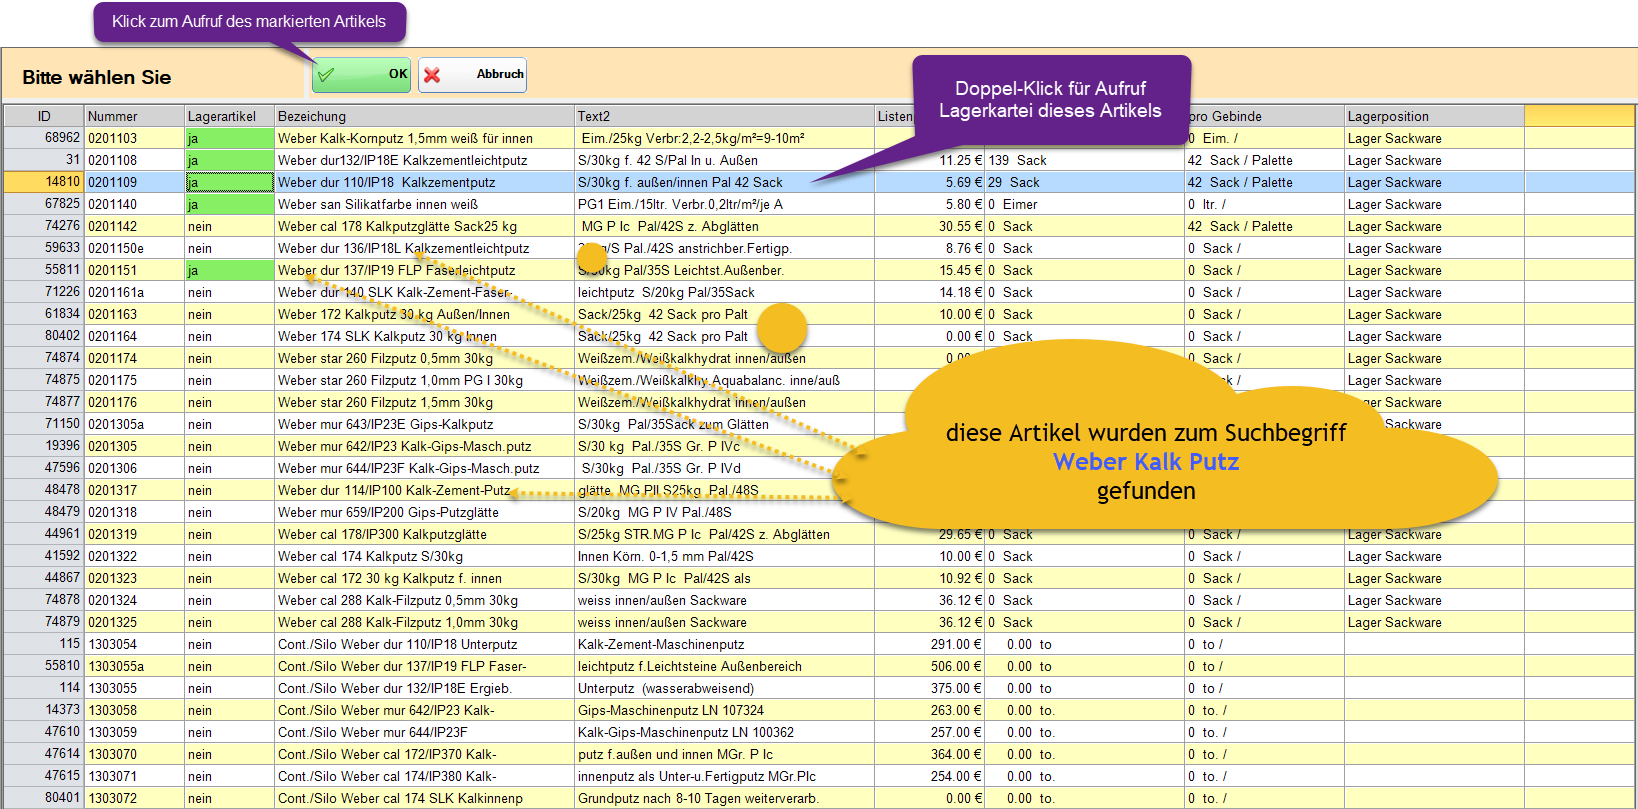Screen dimensions: 1638x809
Task: Click price cell 8.76 €
Action: pyautogui.click(x=929, y=248)
